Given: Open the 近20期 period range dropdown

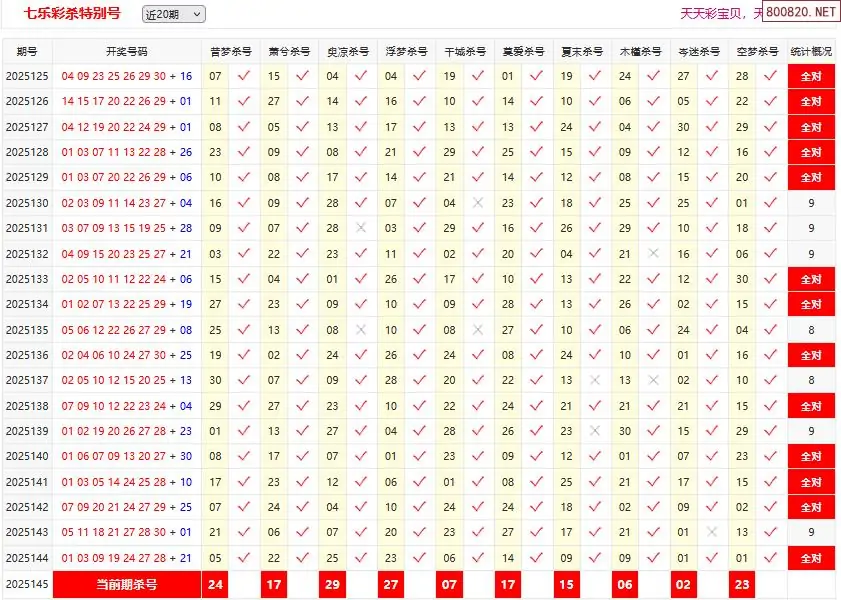Looking at the screenshot, I should [172, 14].
